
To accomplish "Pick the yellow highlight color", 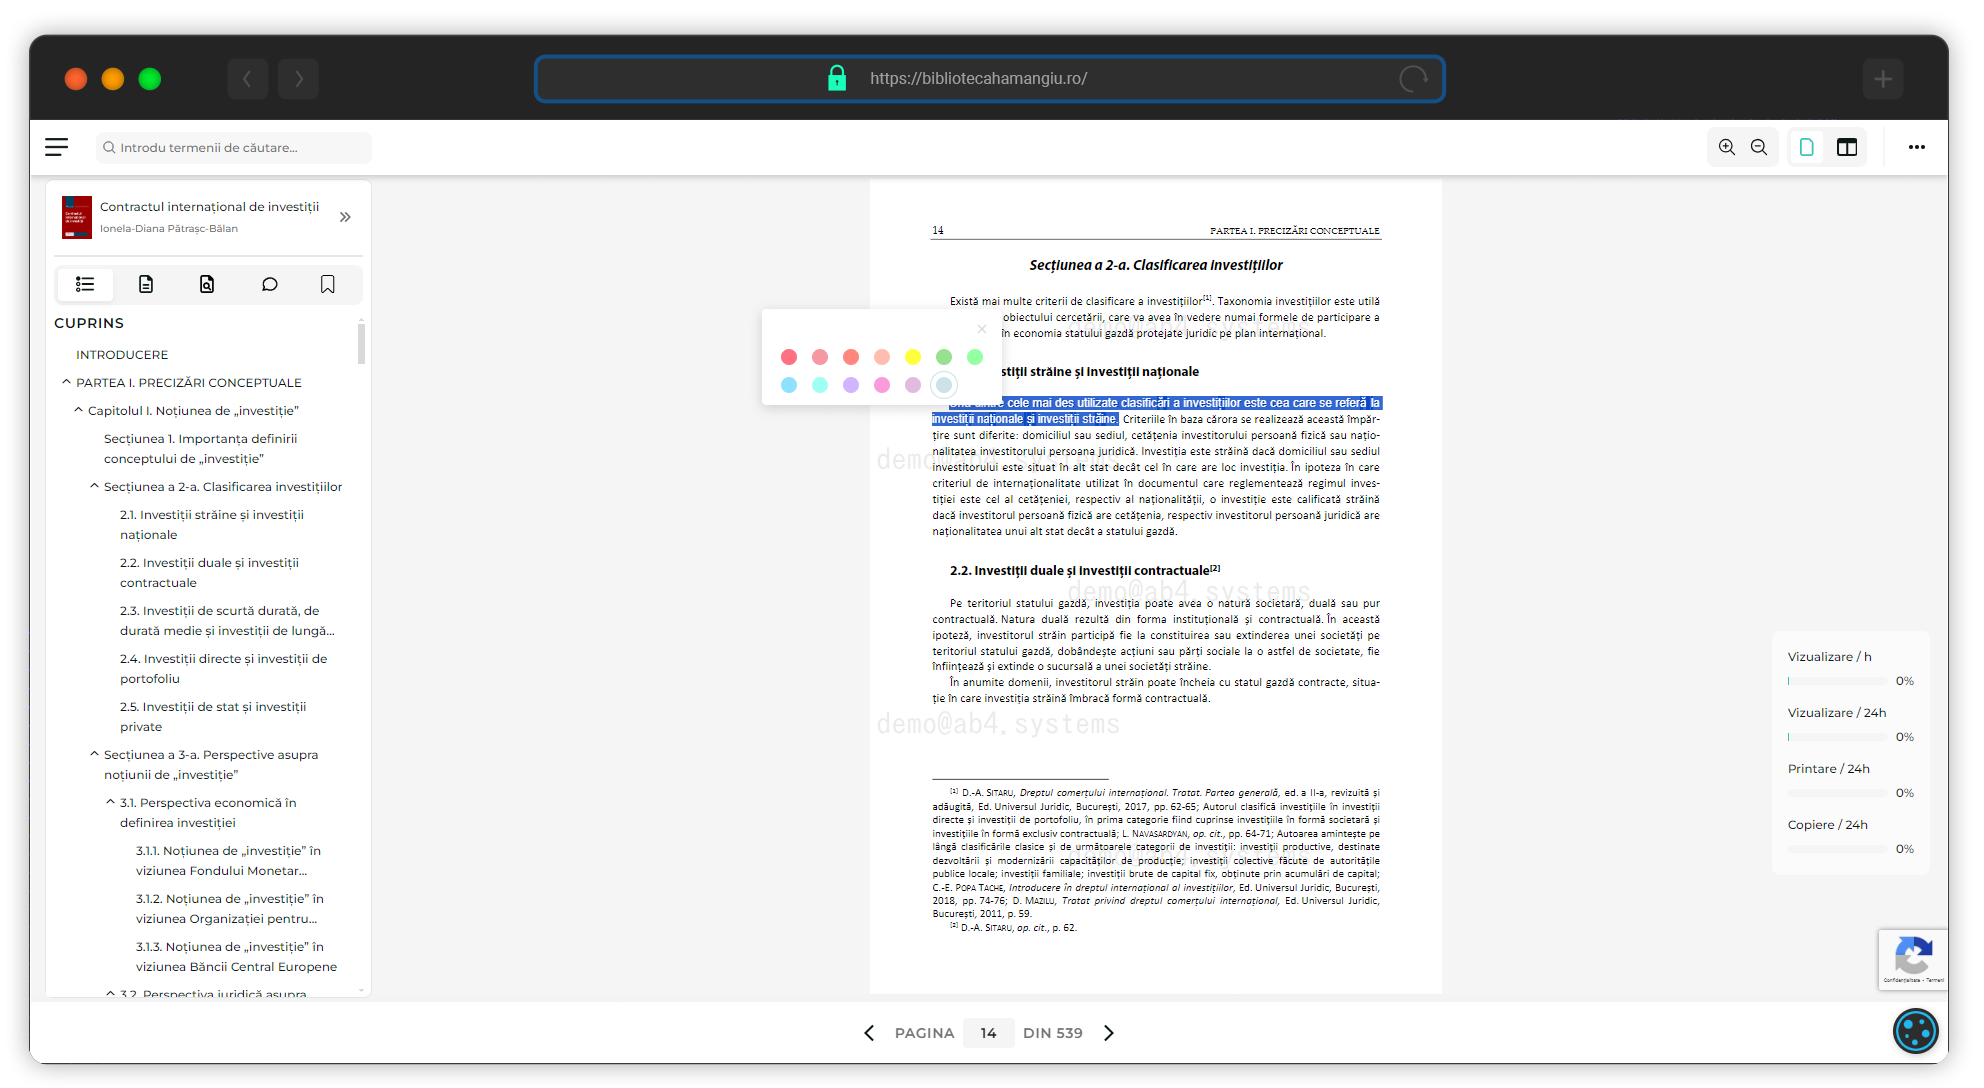I will [x=913, y=357].
